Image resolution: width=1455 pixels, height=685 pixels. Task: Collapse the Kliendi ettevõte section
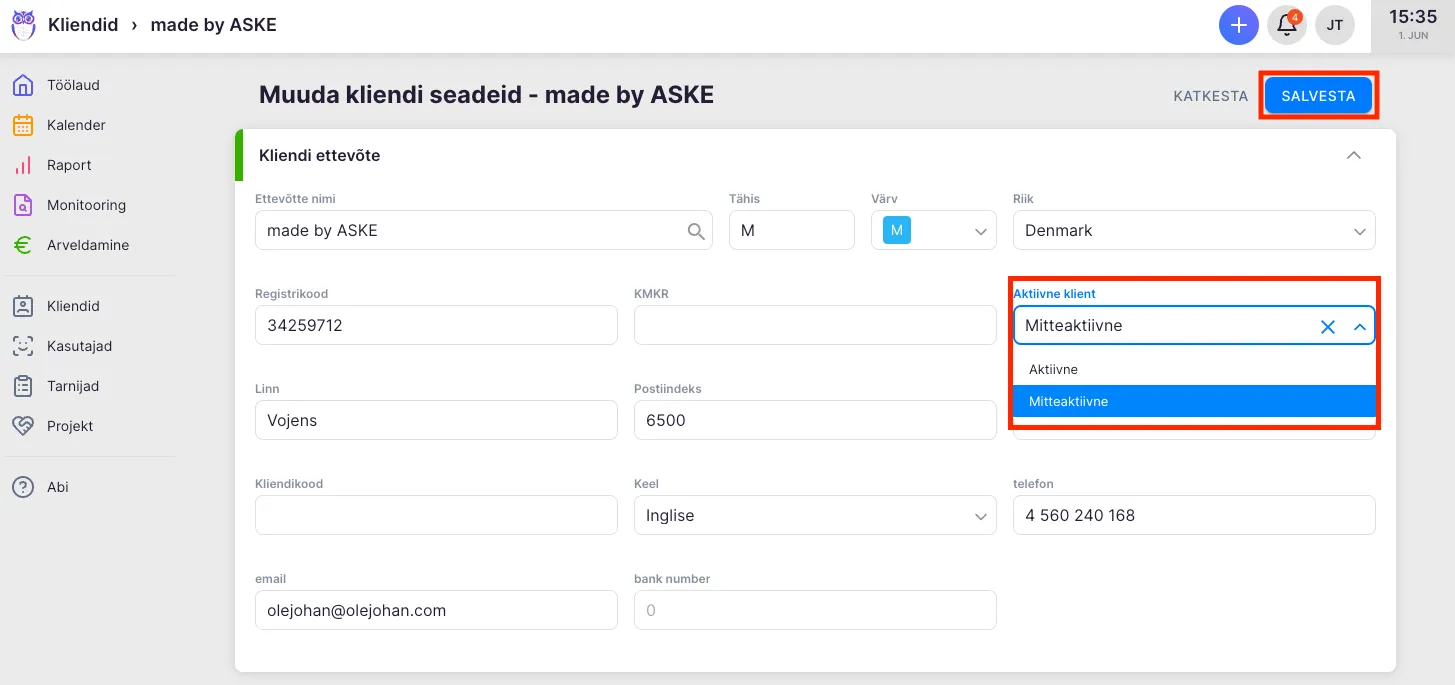[x=1353, y=155]
